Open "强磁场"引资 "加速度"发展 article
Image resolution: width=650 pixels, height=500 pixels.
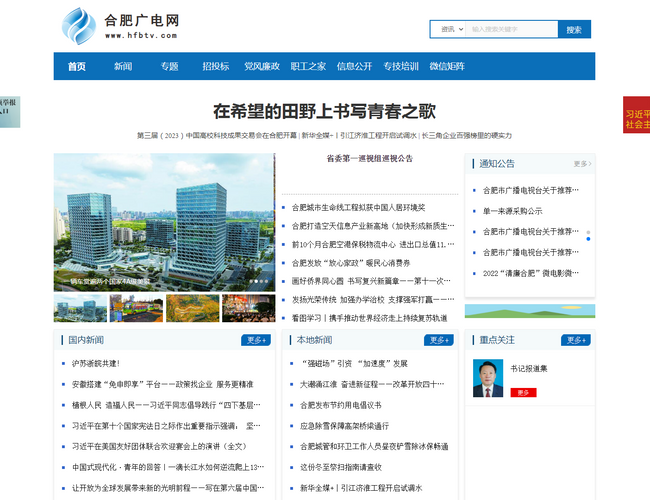tap(354, 364)
